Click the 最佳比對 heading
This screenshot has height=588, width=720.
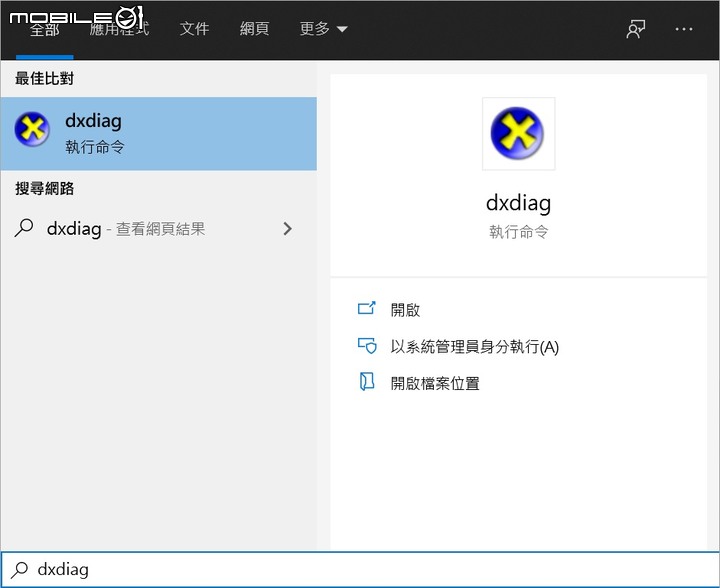[x=44, y=78]
